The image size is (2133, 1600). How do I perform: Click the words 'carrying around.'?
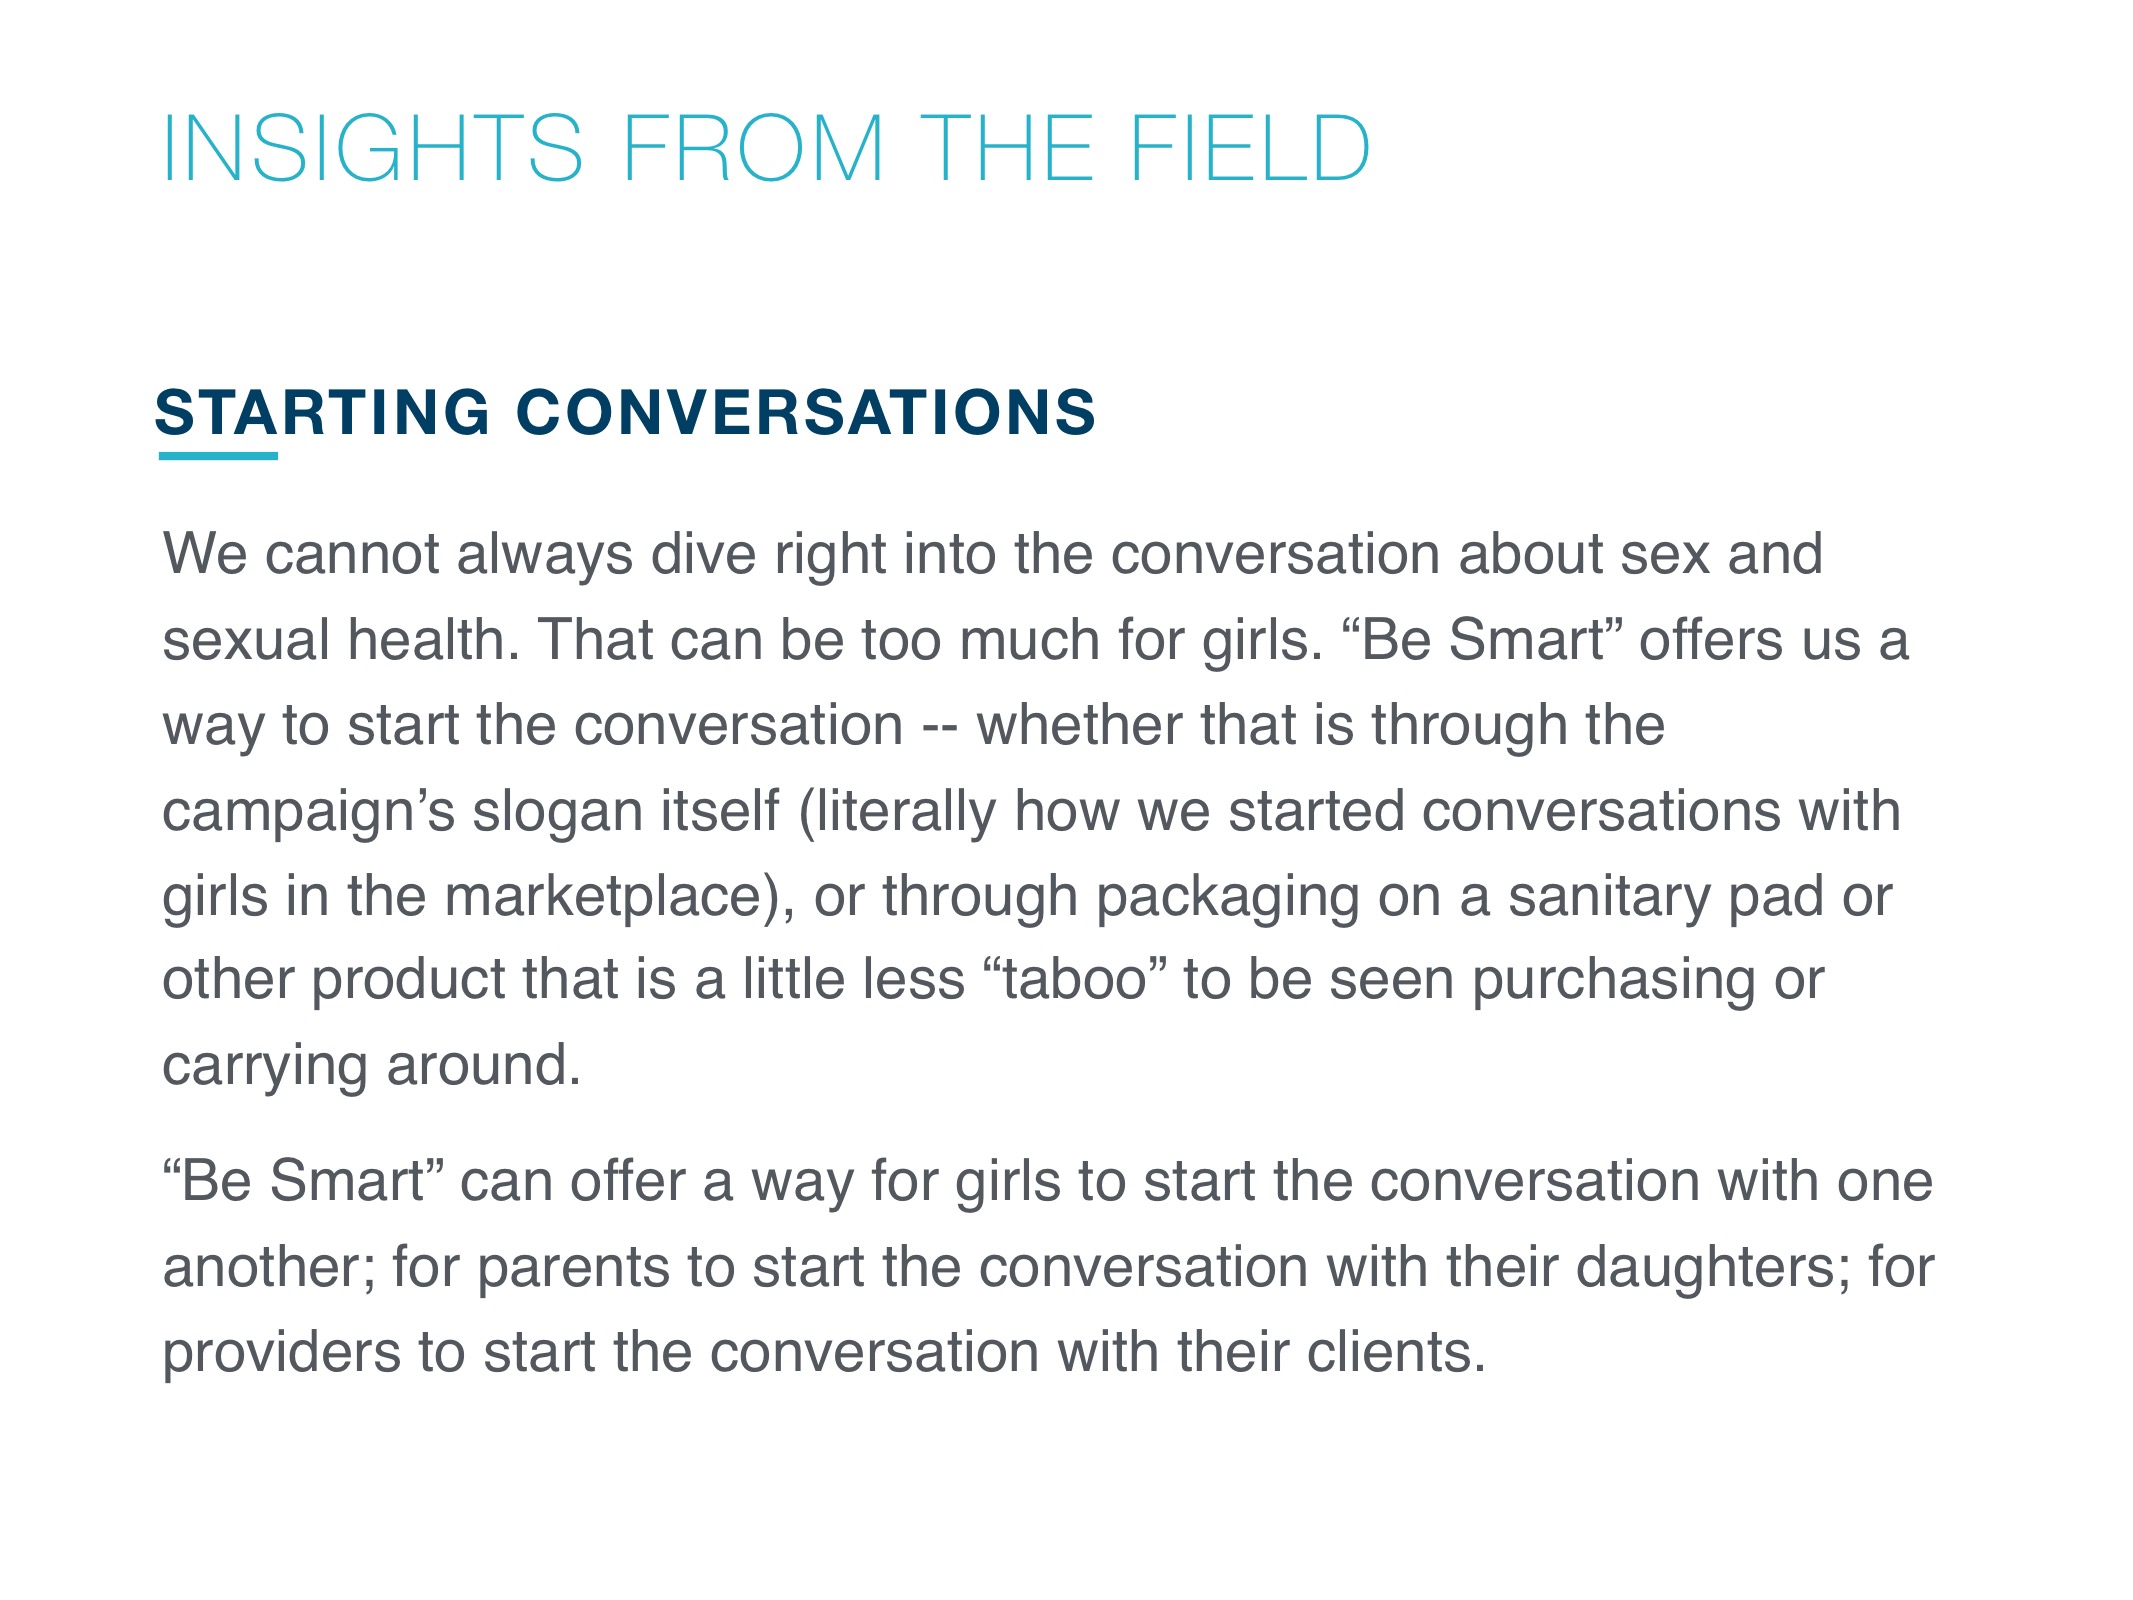[371, 1066]
